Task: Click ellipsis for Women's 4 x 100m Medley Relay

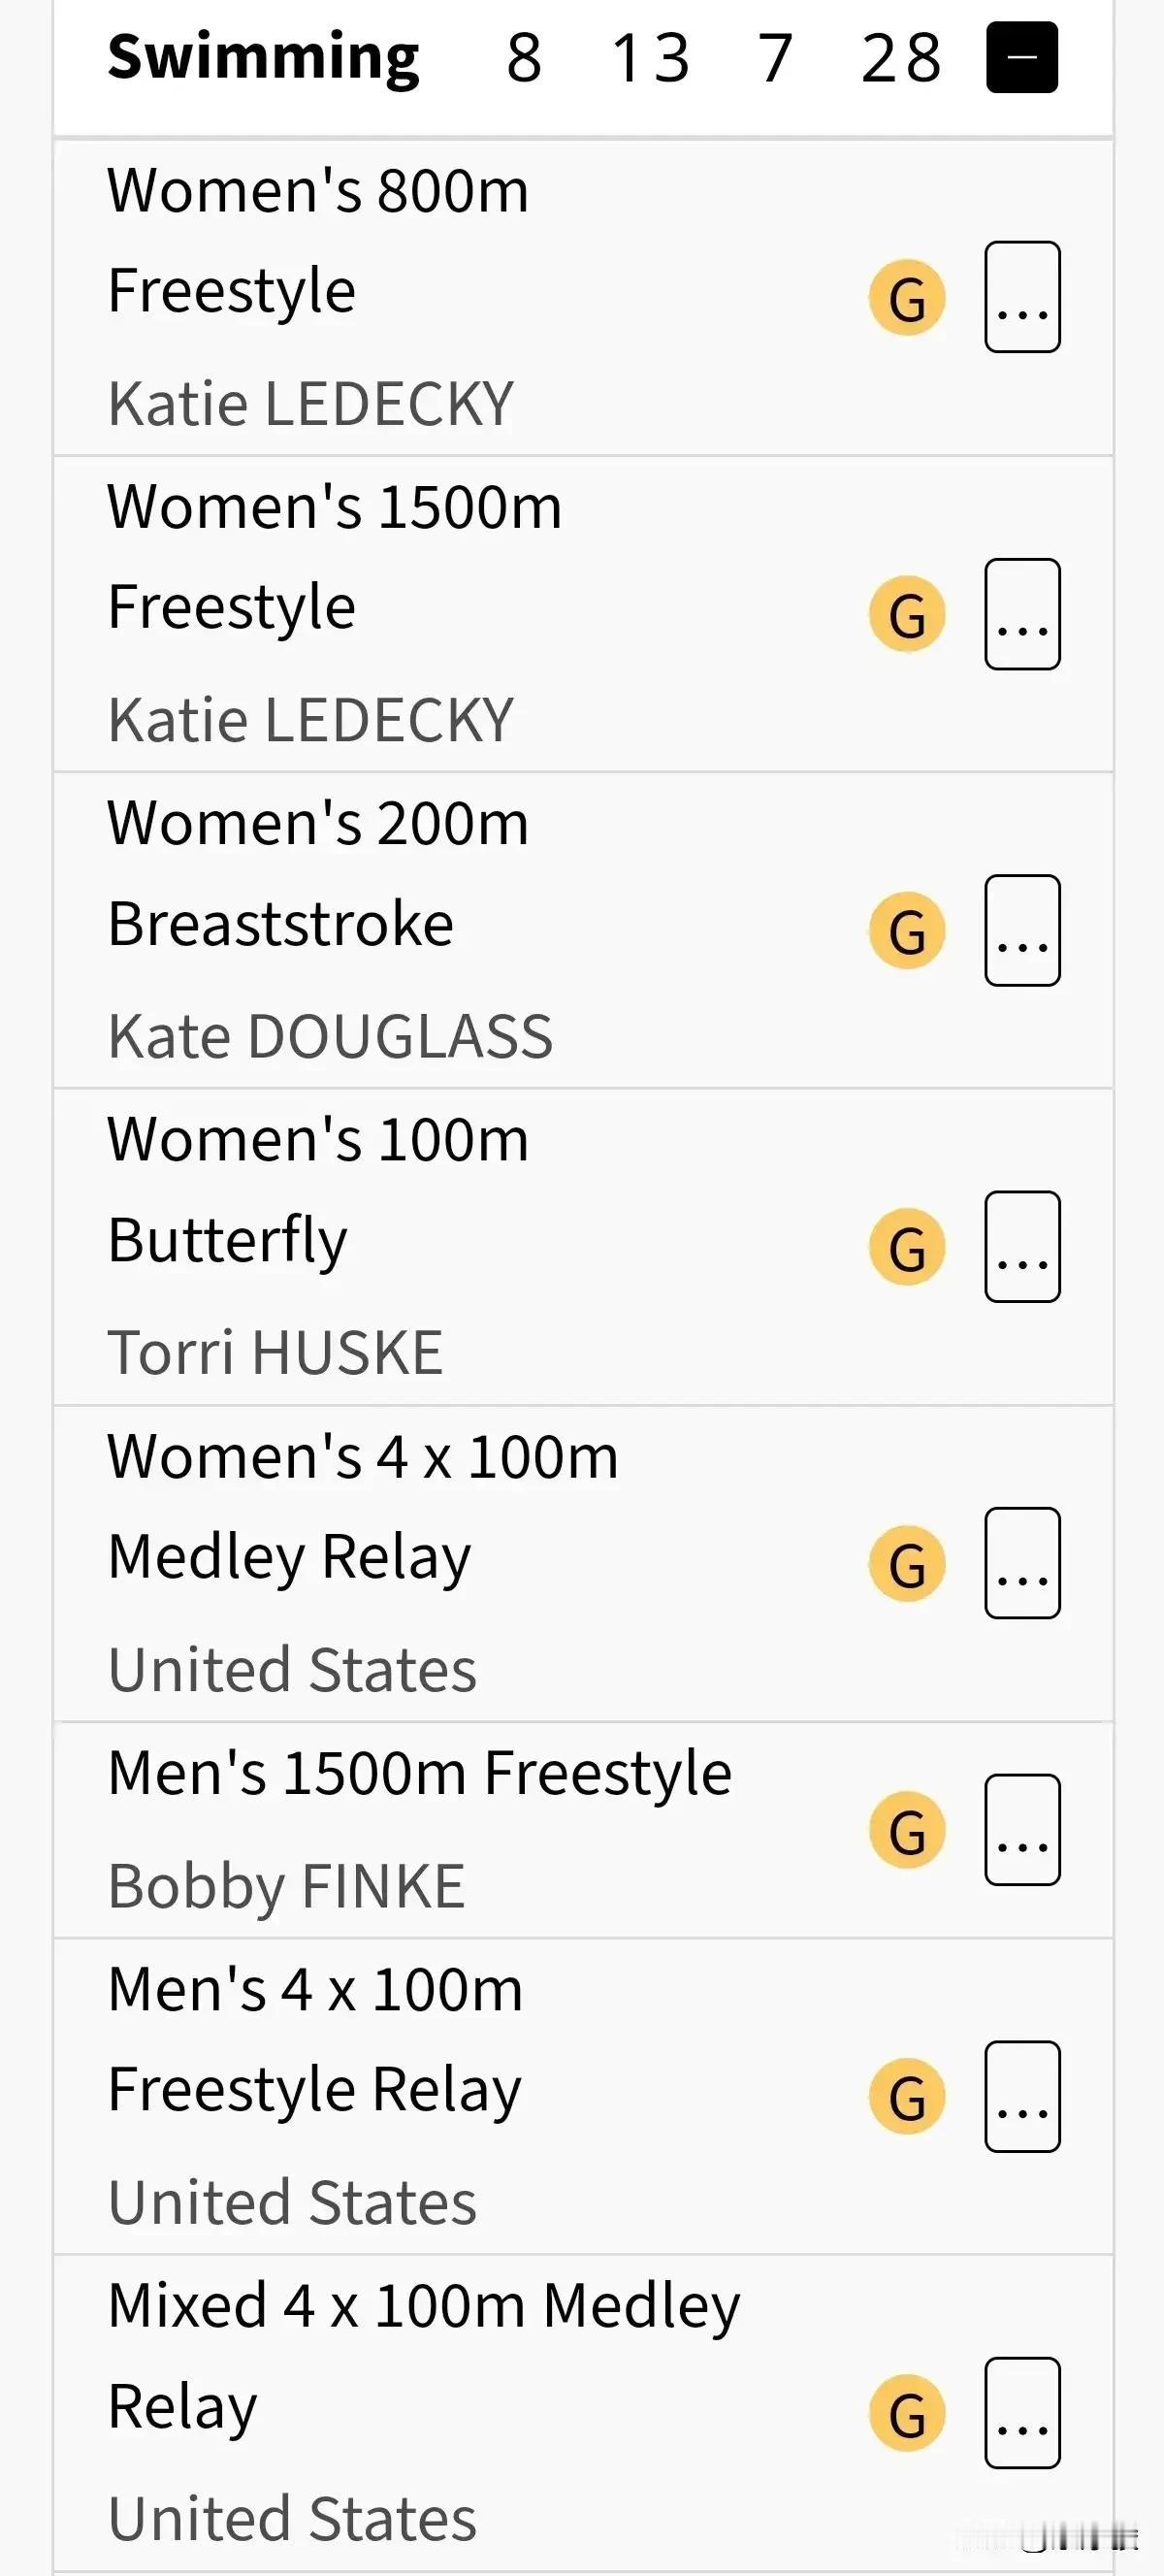Action: [x=1022, y=1563]
